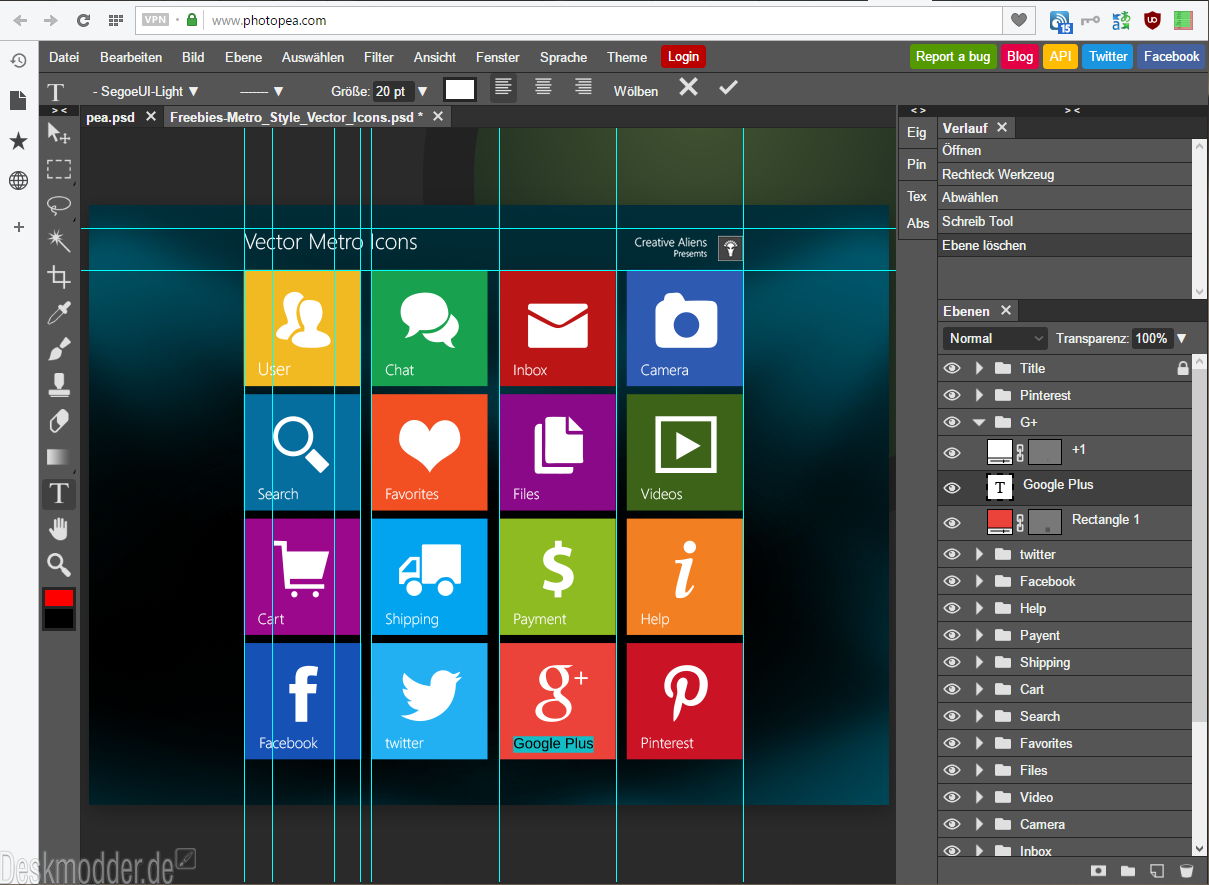Screen dimensions: 1209x885
Task: Click the black background color swatch
Action: (59, 619)
